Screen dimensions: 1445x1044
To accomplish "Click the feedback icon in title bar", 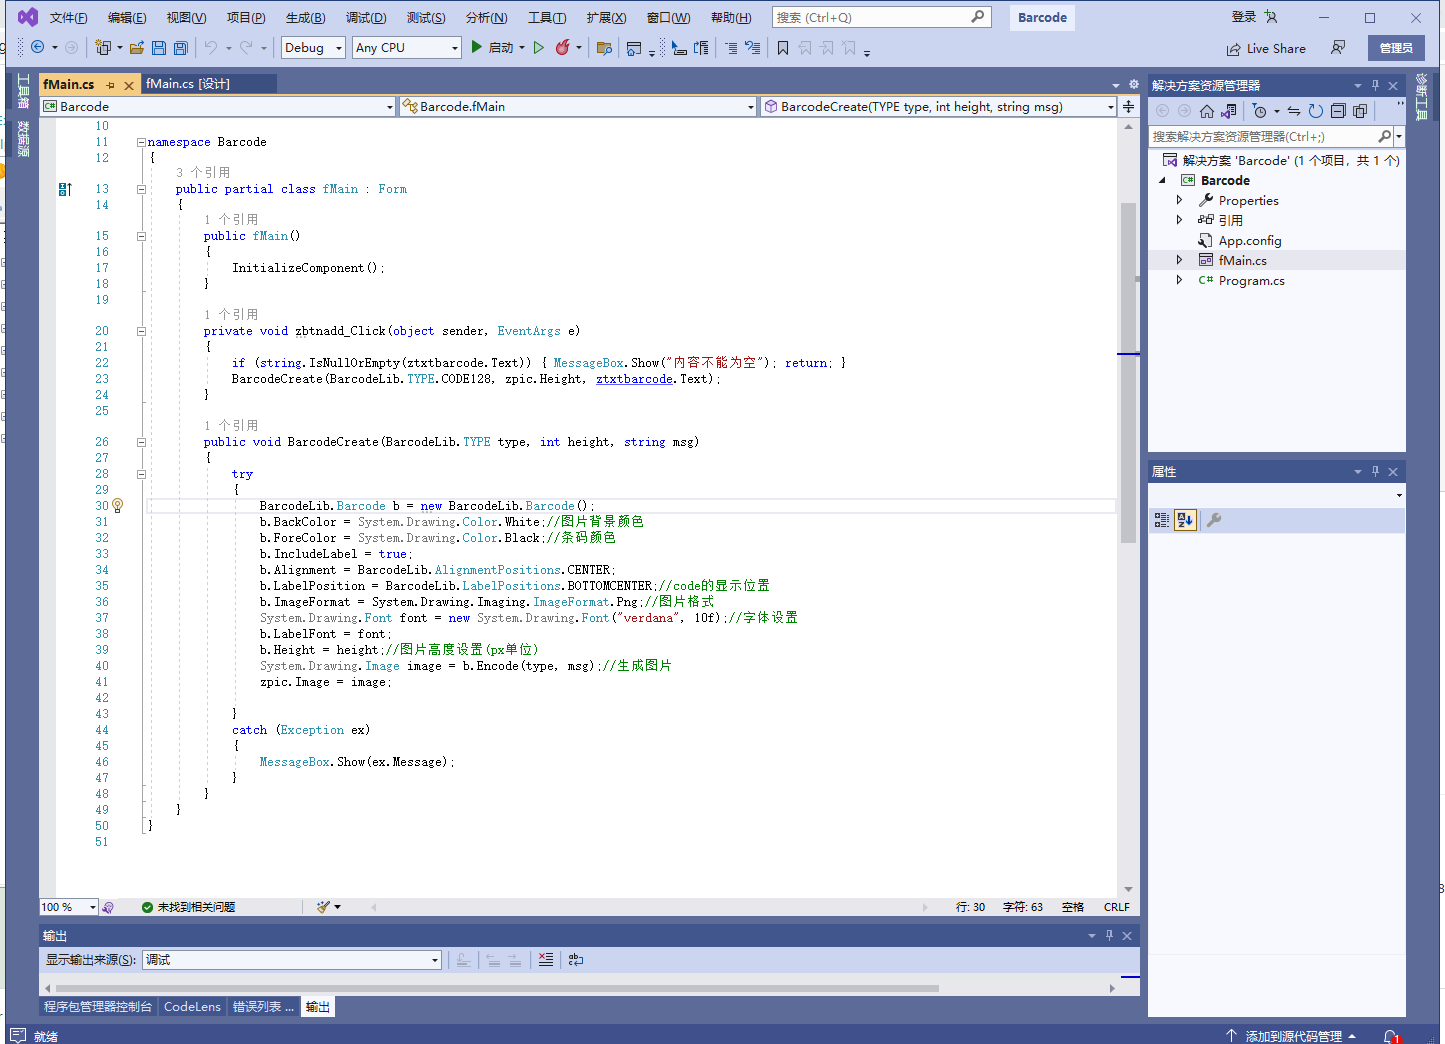I will [x=1338, y=47].
